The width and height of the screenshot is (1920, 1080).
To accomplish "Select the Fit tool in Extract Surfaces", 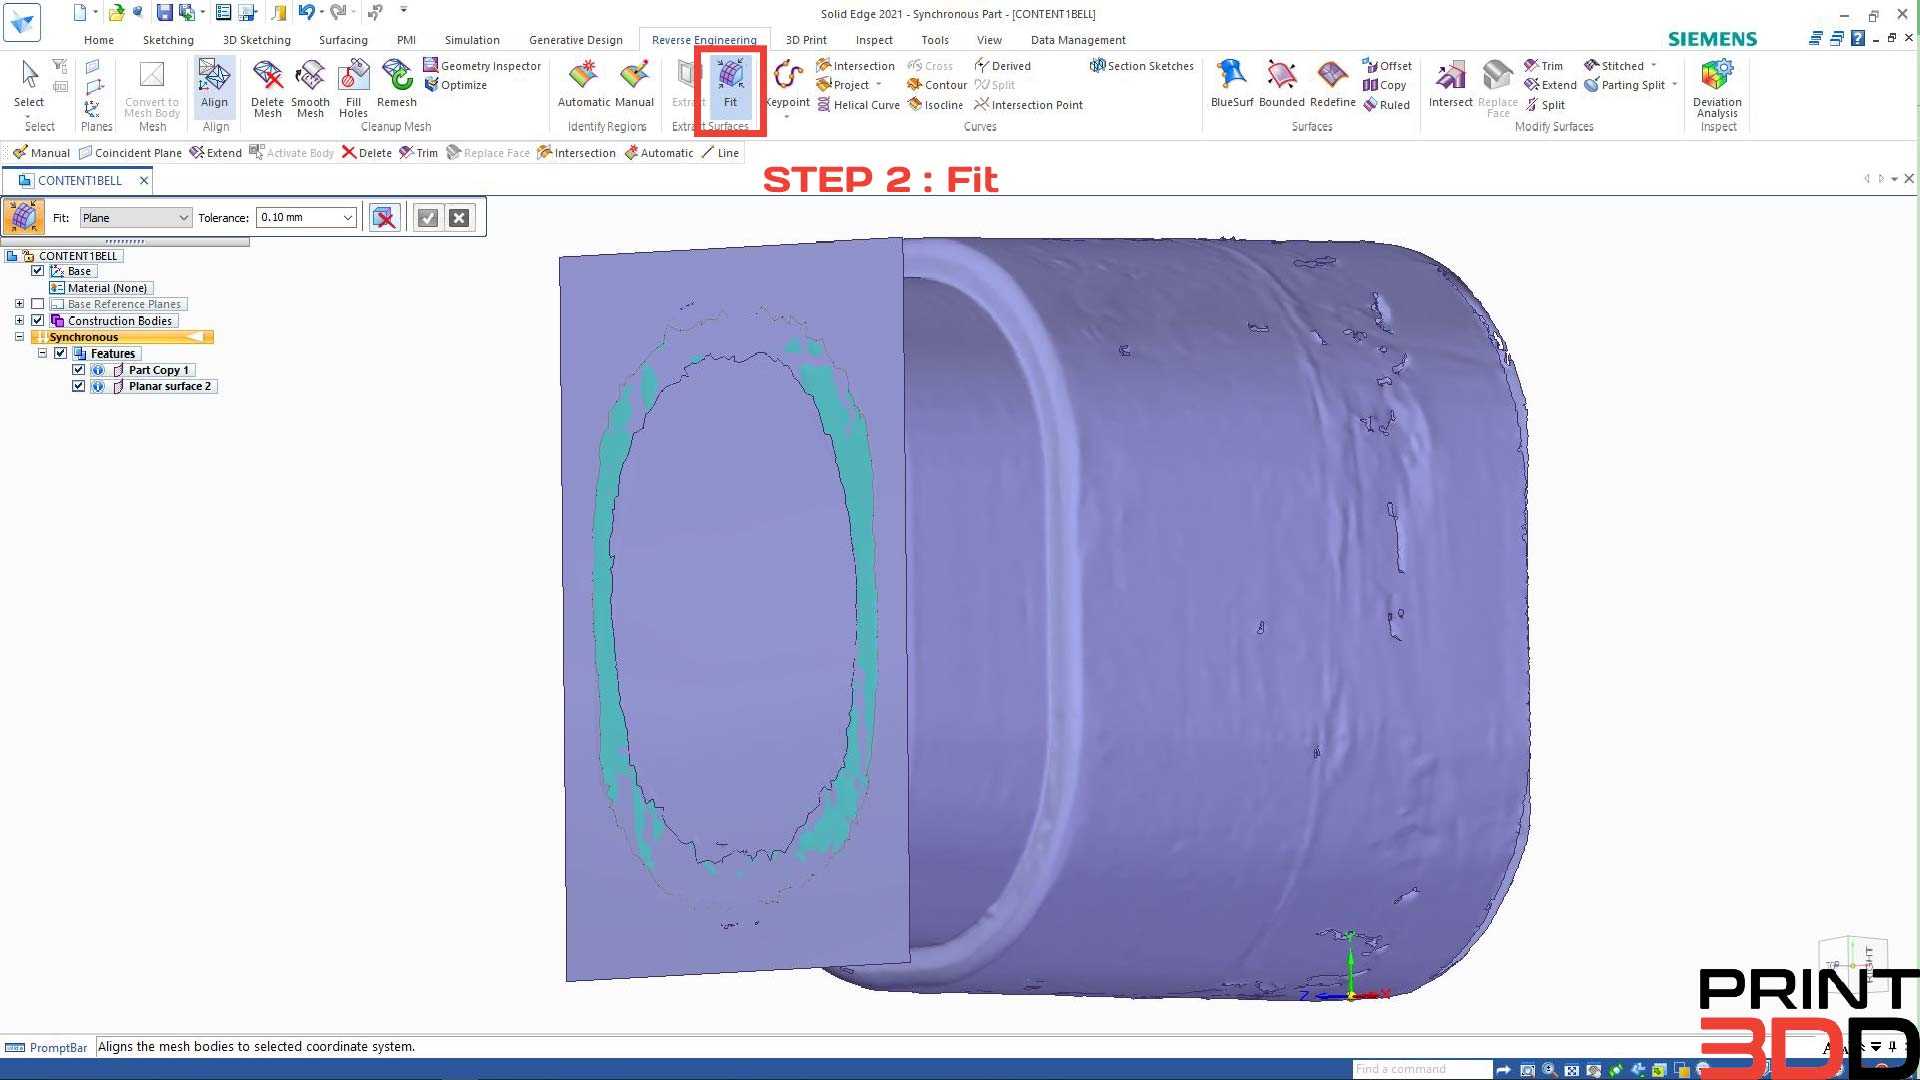I will click(x=730, y=85).
